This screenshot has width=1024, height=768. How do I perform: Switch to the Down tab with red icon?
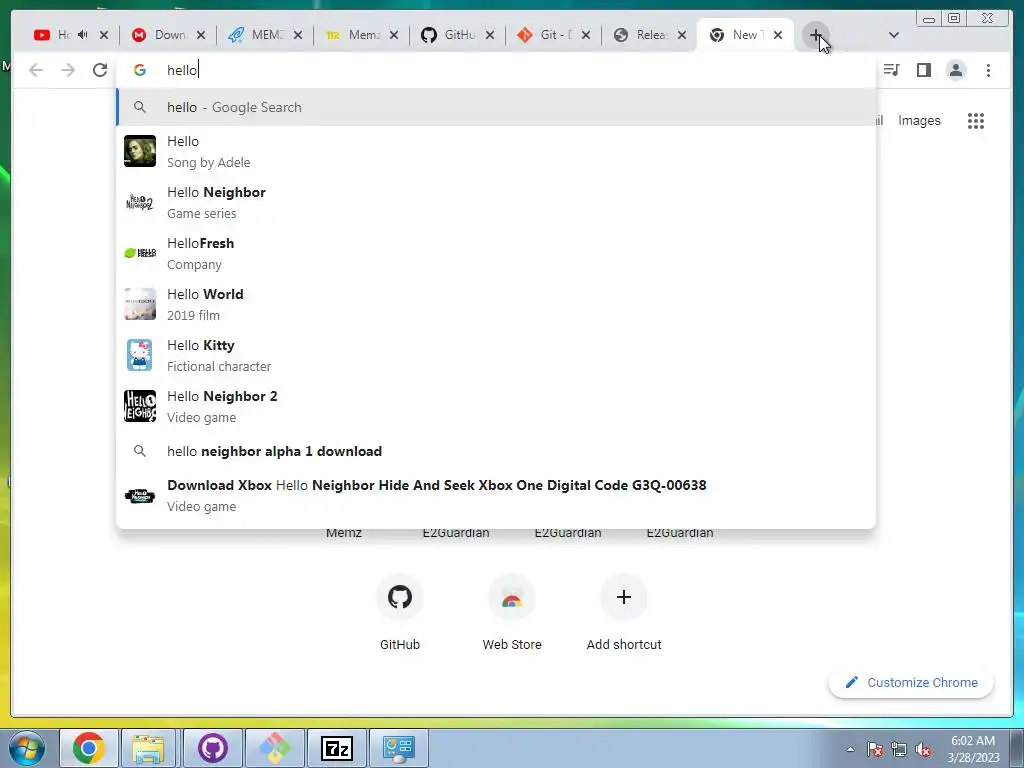(160, 35)
